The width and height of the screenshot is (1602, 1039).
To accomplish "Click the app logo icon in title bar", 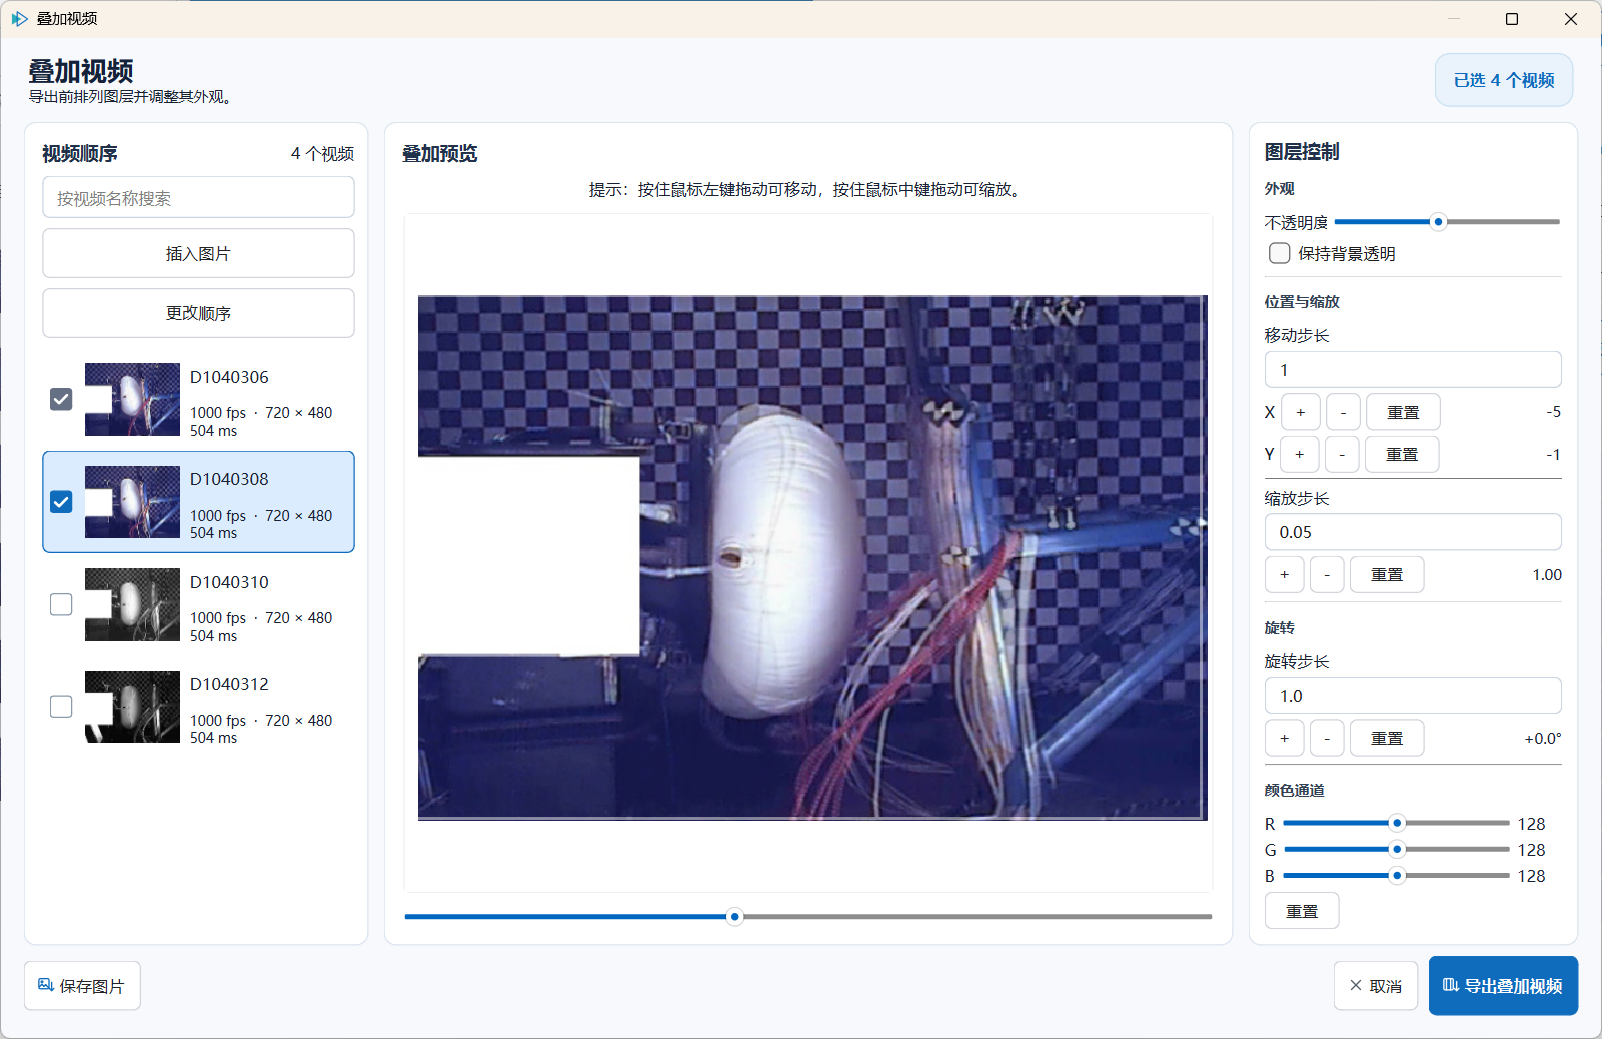I will 19,19.
